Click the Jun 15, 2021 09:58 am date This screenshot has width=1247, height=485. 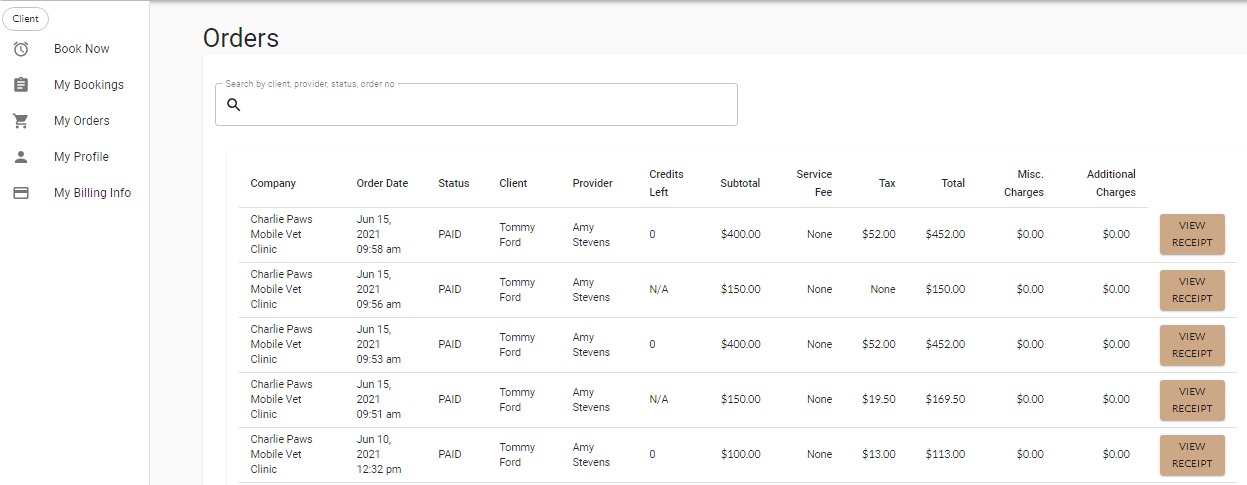(x=379, y=234)
